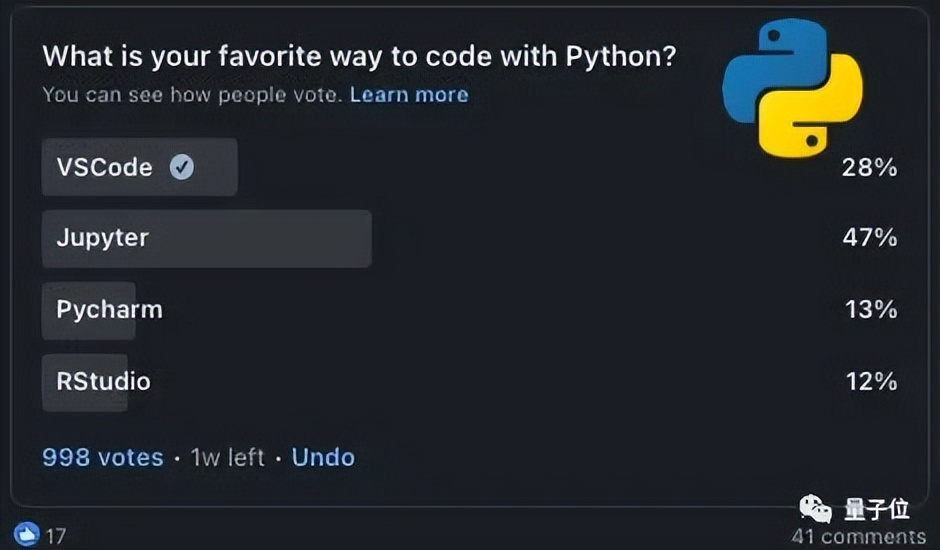
Task: Choose the Pycharm poll option
Action: point(109,310)
